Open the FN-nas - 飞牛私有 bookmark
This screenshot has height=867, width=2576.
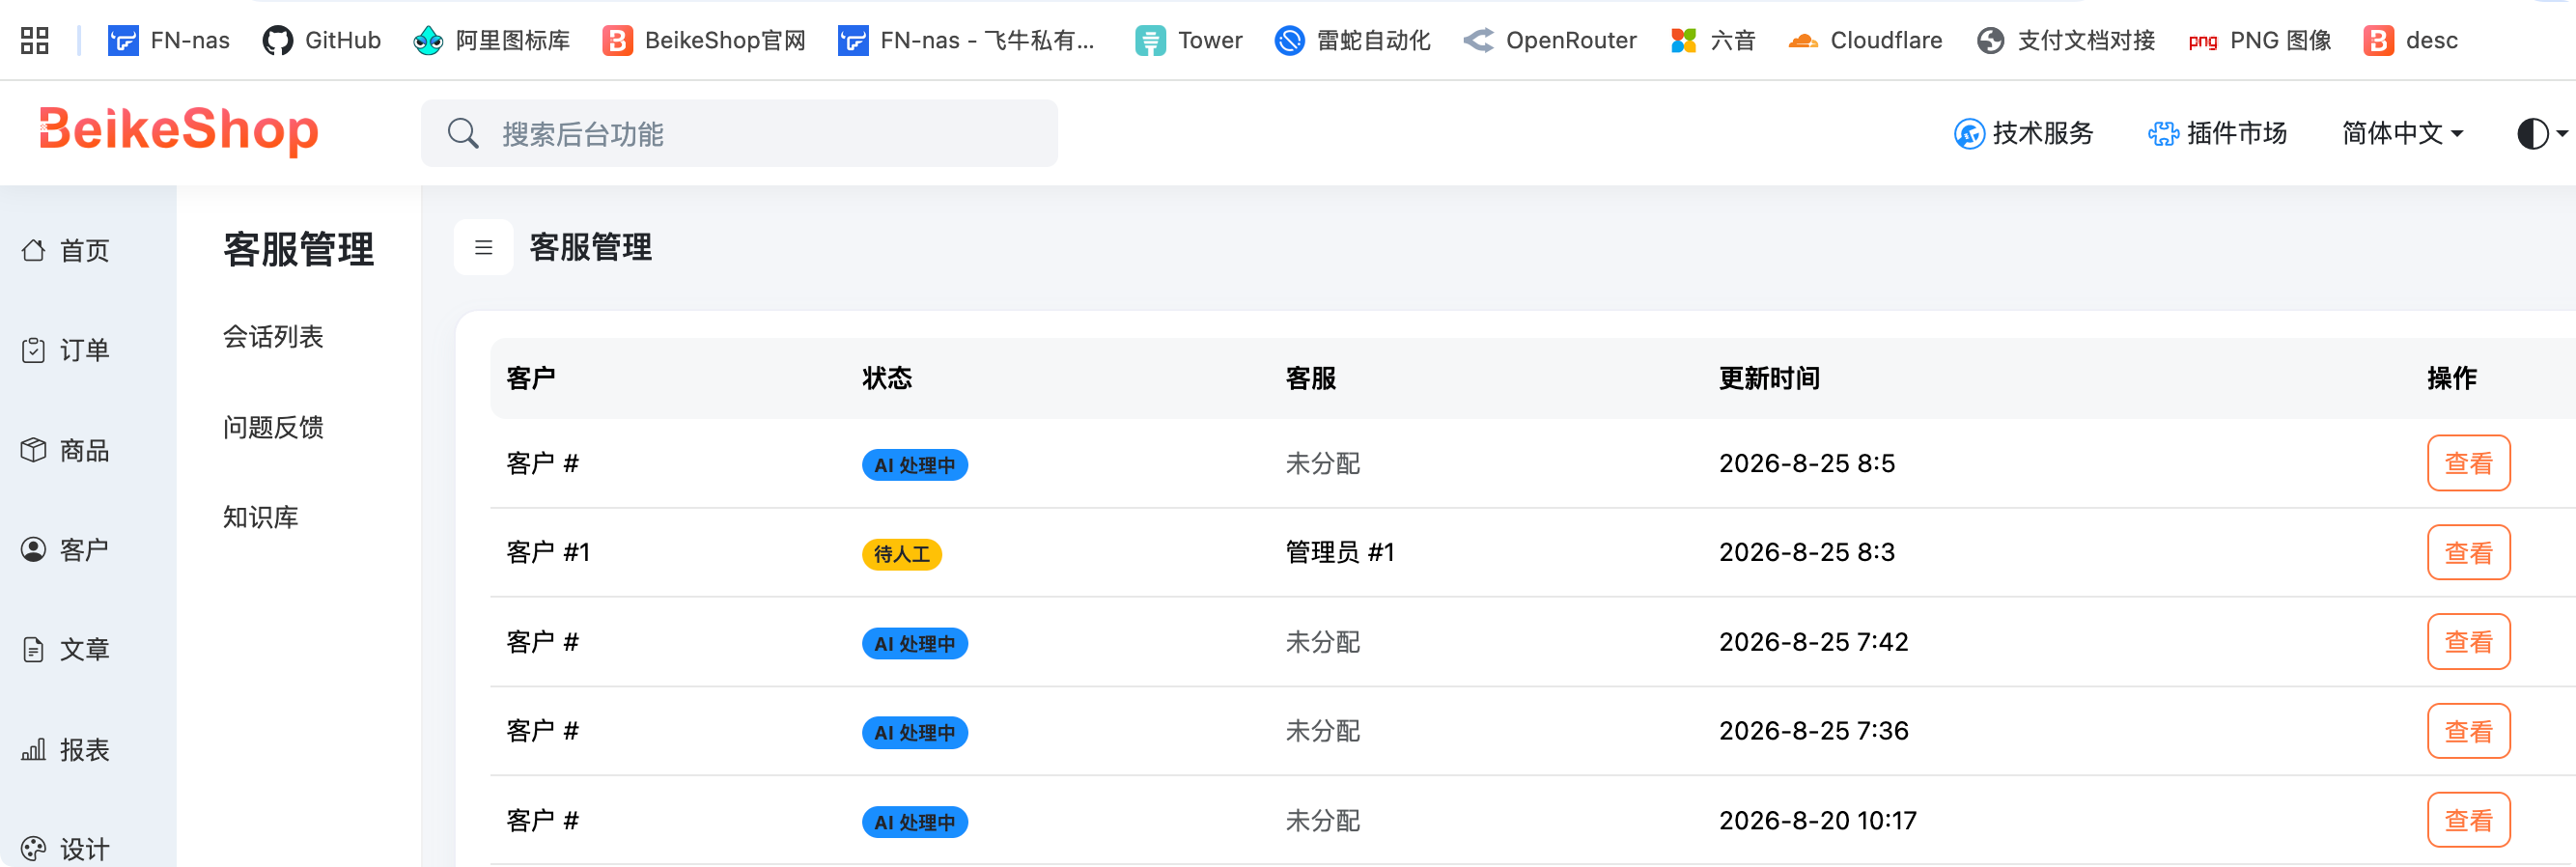pos(966,40)
